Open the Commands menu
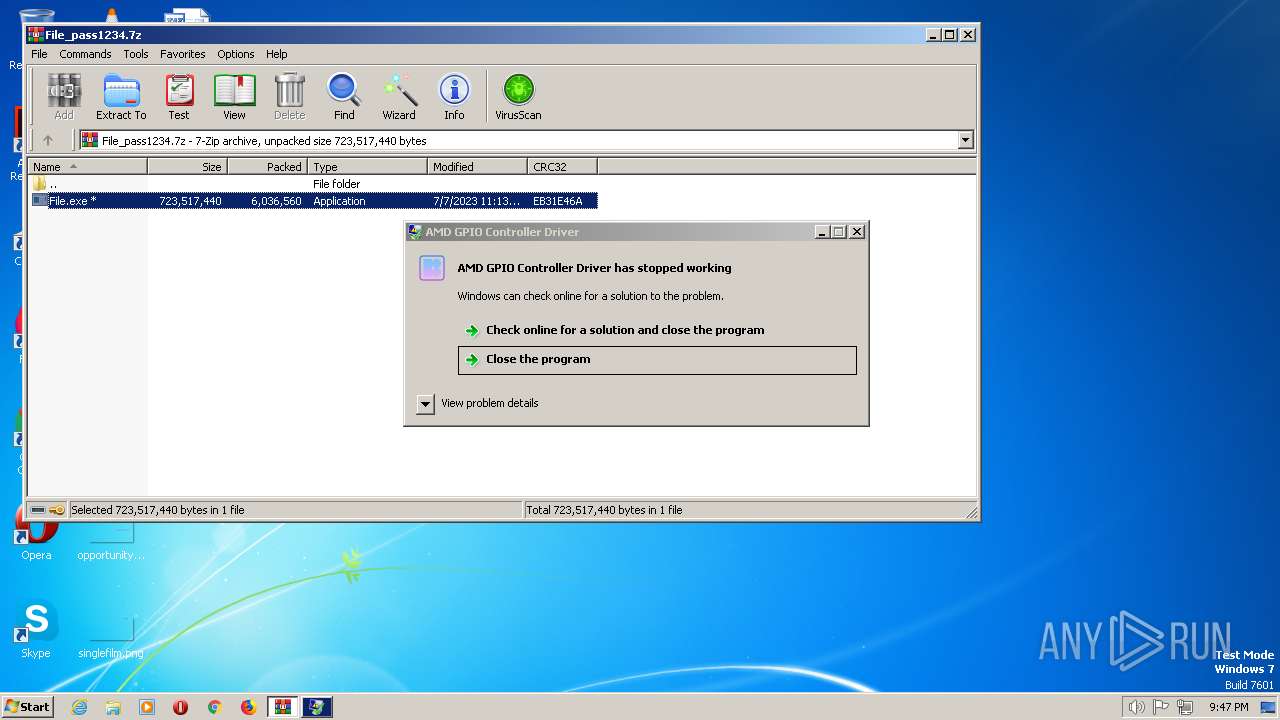Image resolution: width=1280 pixels, height=720 pixels. [x=85, y=54]
